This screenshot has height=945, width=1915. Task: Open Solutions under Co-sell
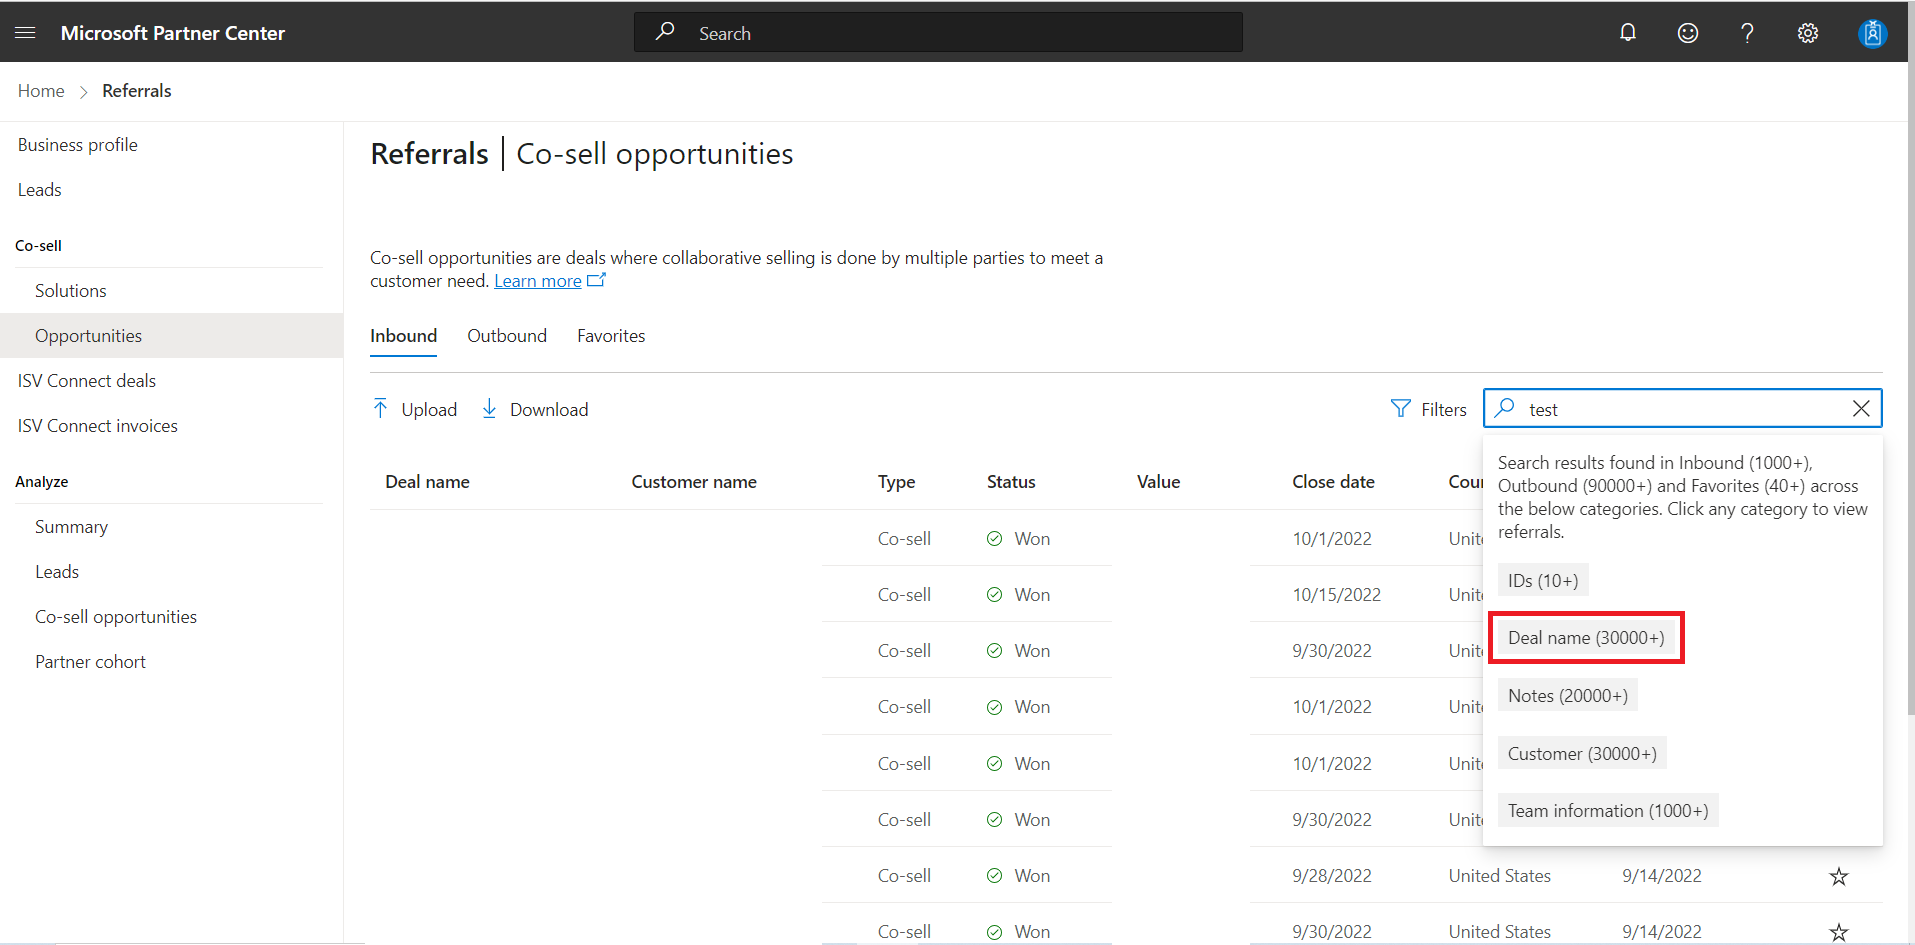pyautogui.click(x=71, y=291)
